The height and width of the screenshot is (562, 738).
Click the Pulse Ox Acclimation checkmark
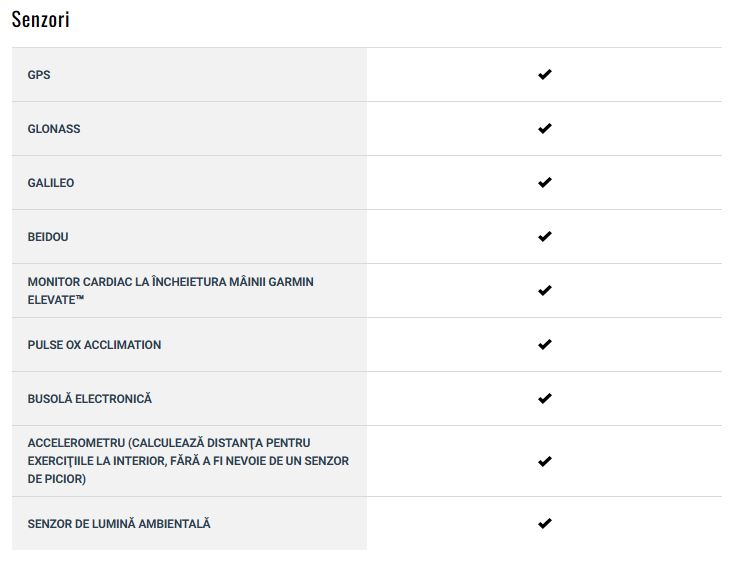coord(545,345)
